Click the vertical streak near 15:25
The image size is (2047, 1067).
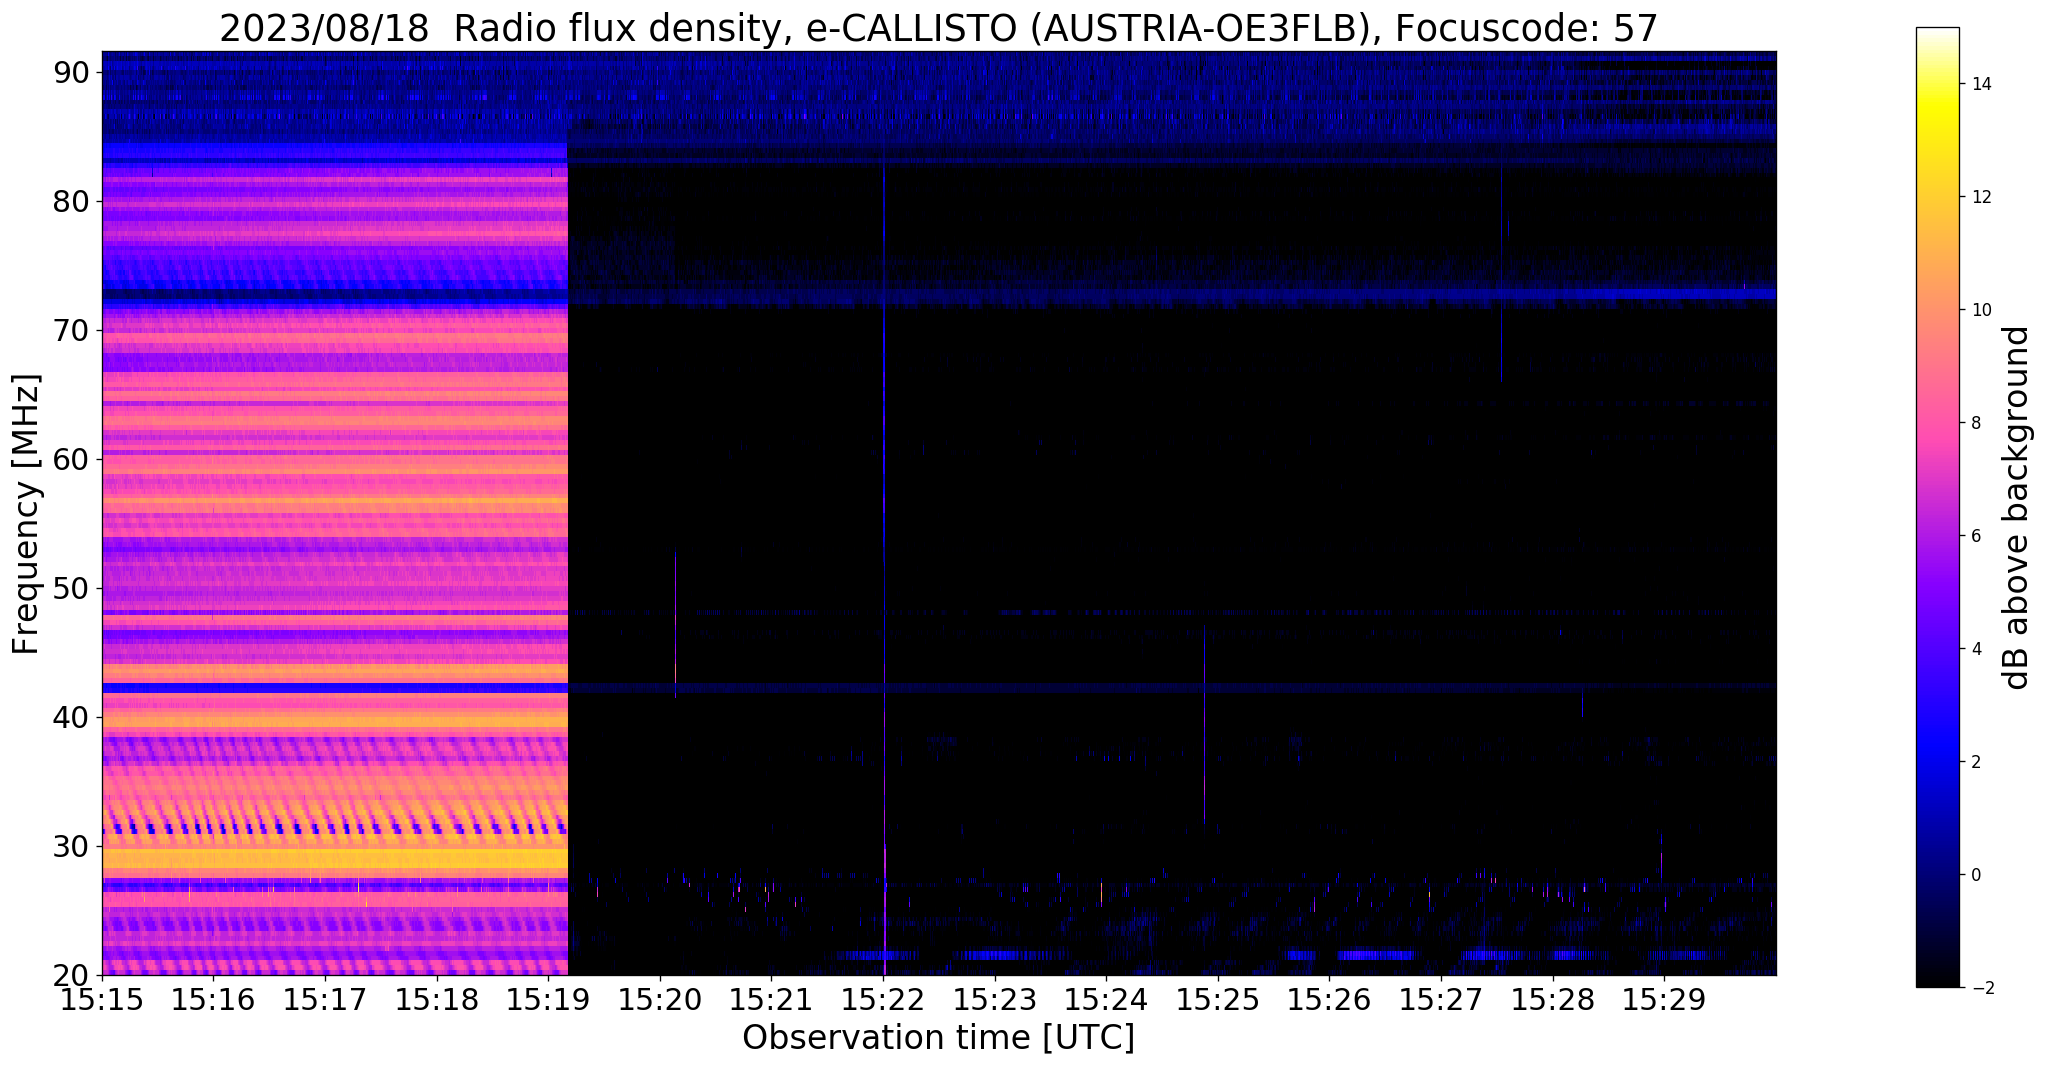tap(1205, 725)
